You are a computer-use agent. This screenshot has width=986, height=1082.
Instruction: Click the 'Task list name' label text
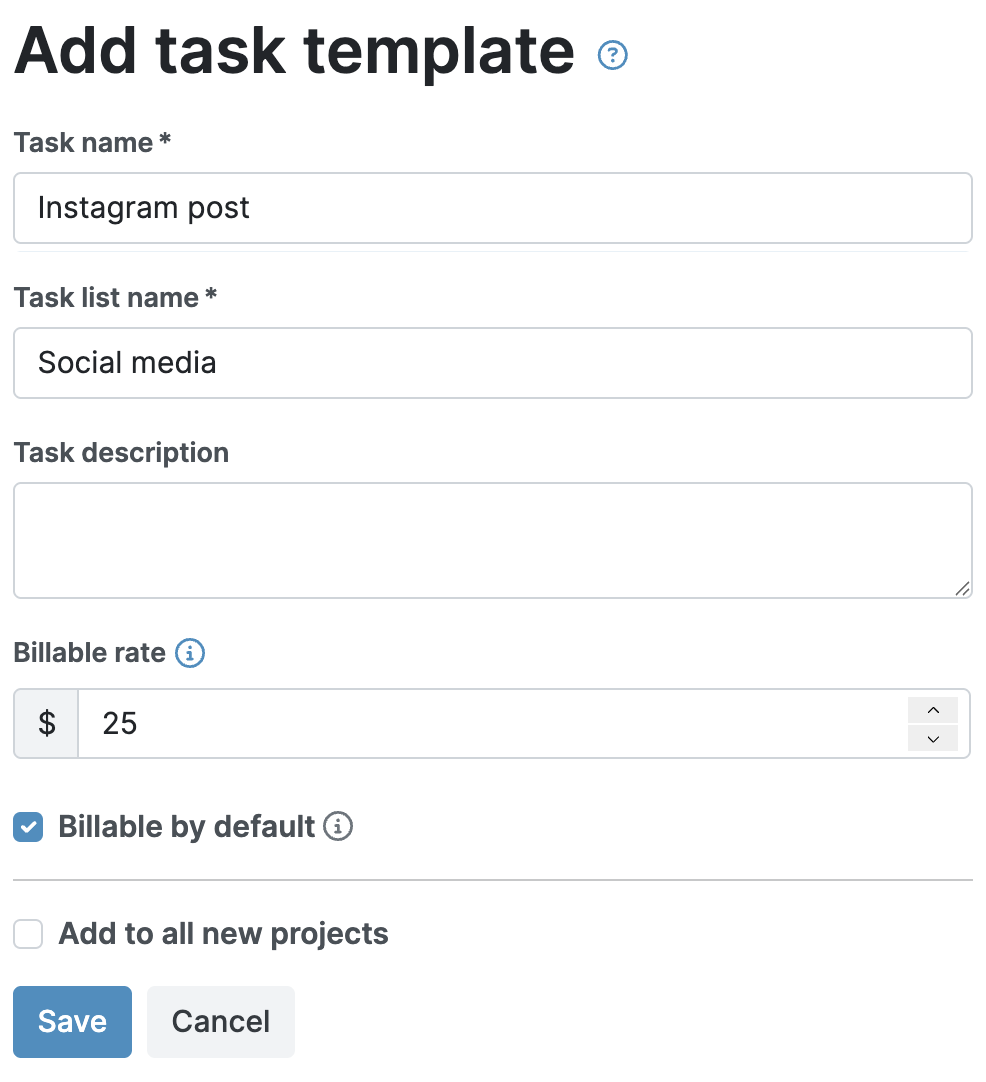point(106,298)
